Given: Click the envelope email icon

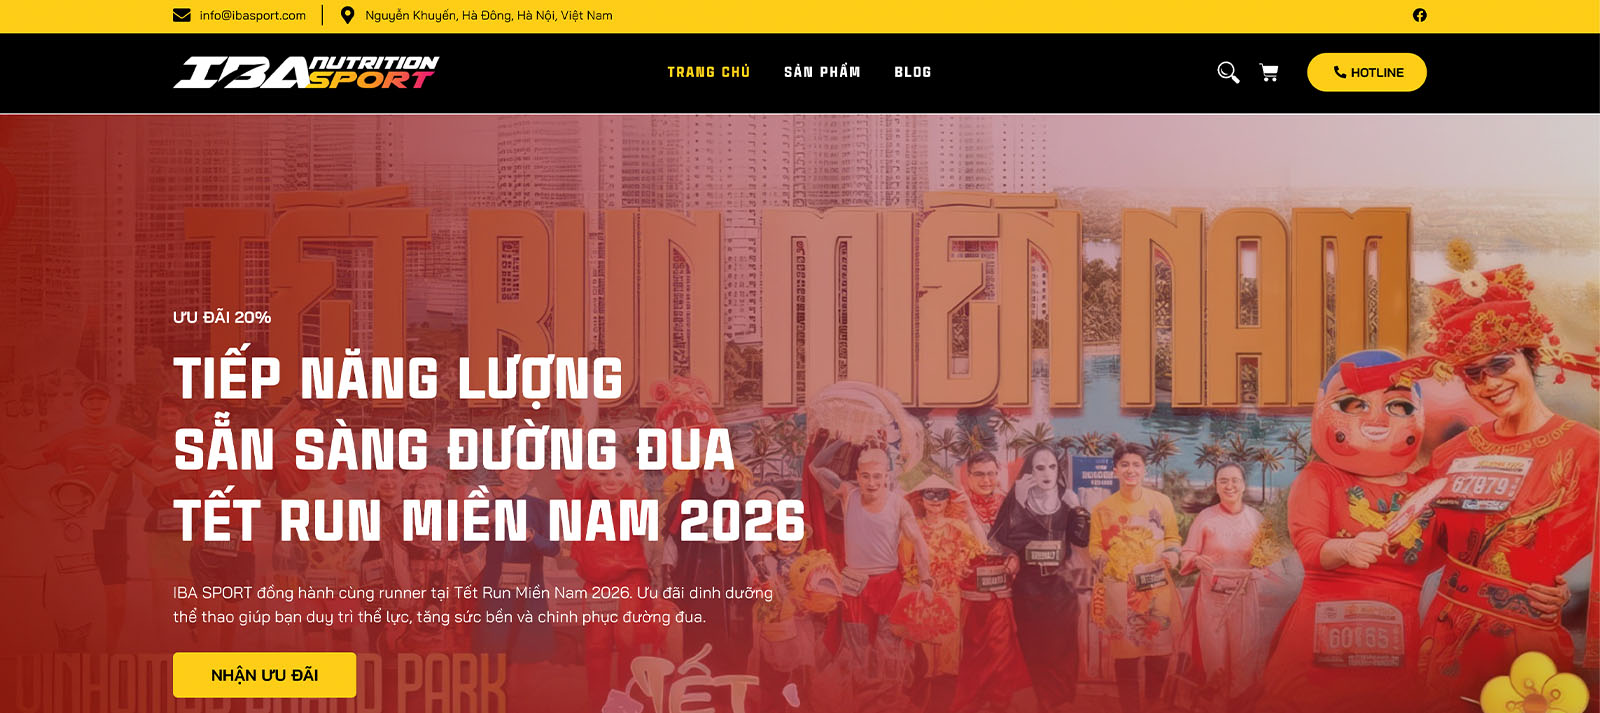Looking at the screenshot, I should pos(181,15).
